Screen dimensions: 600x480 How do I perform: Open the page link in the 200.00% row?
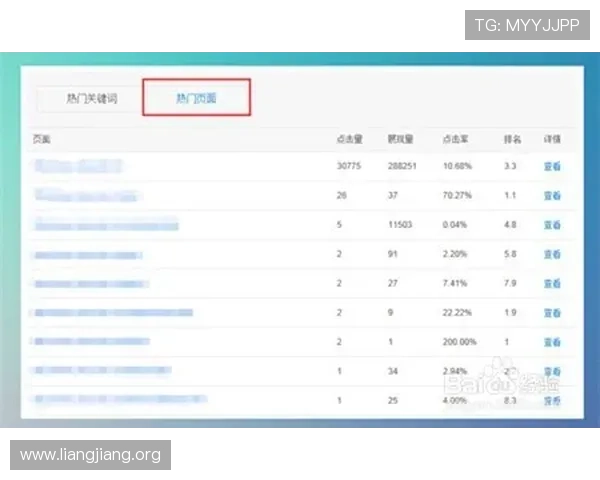tap(91, 341)
